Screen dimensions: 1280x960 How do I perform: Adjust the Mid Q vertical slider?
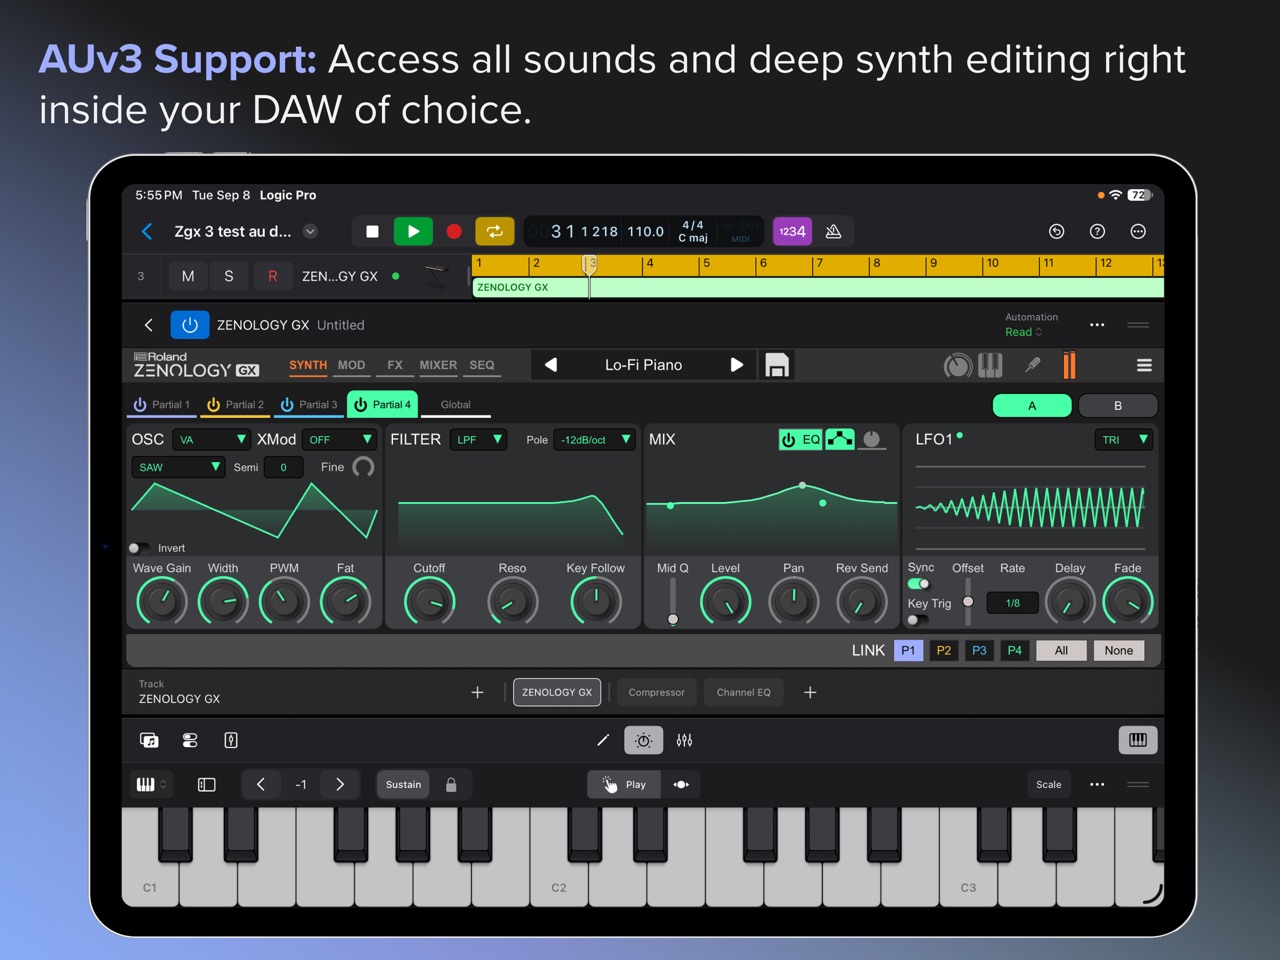673,602
